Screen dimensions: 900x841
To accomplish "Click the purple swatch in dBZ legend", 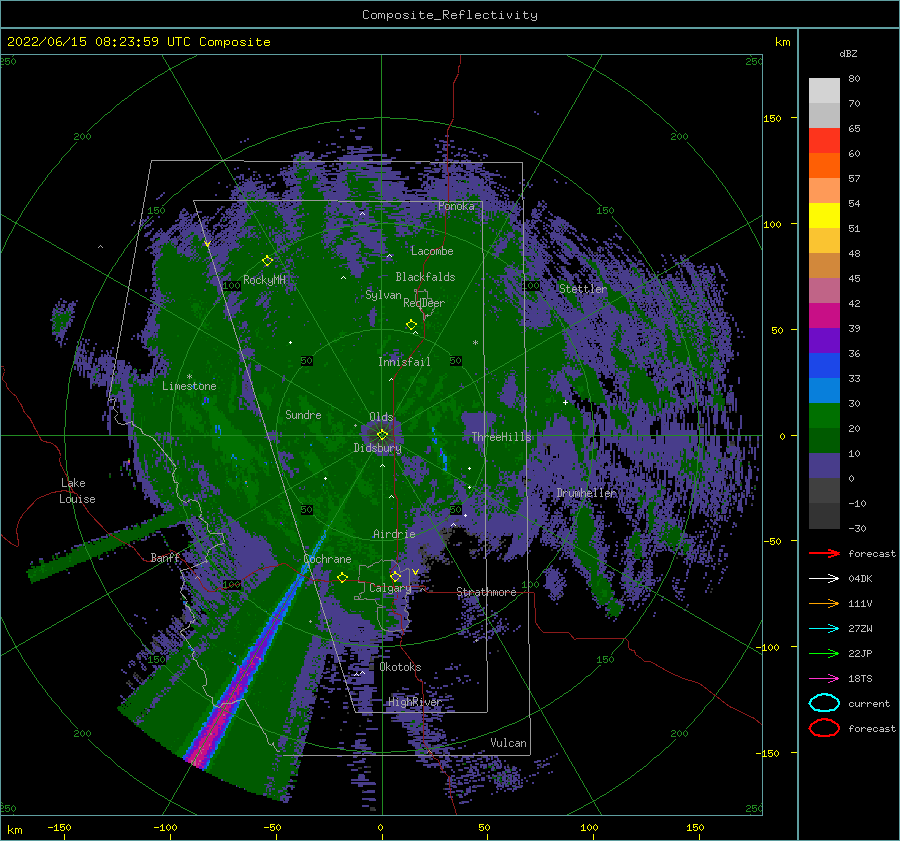I will coord(824,340).
